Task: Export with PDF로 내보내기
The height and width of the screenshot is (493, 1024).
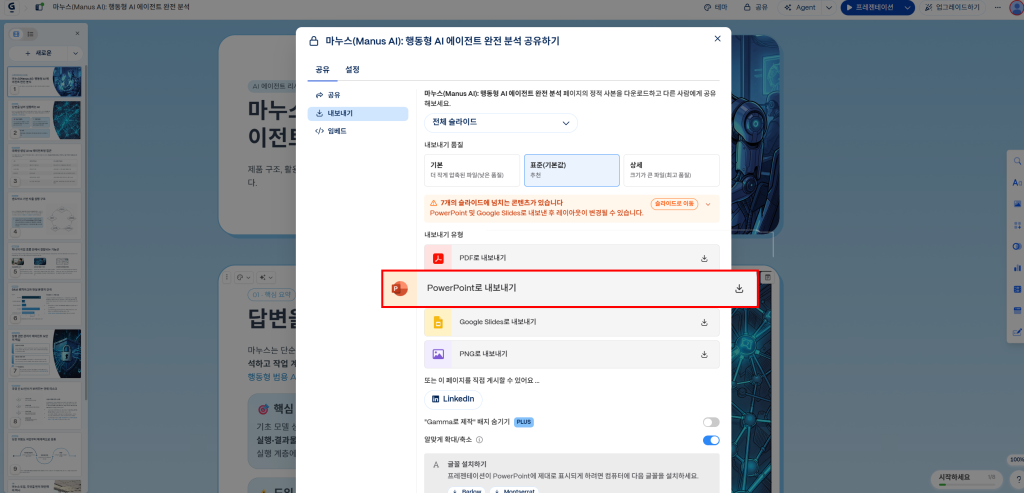Action: pyautogui.click(x=572, y=258)
